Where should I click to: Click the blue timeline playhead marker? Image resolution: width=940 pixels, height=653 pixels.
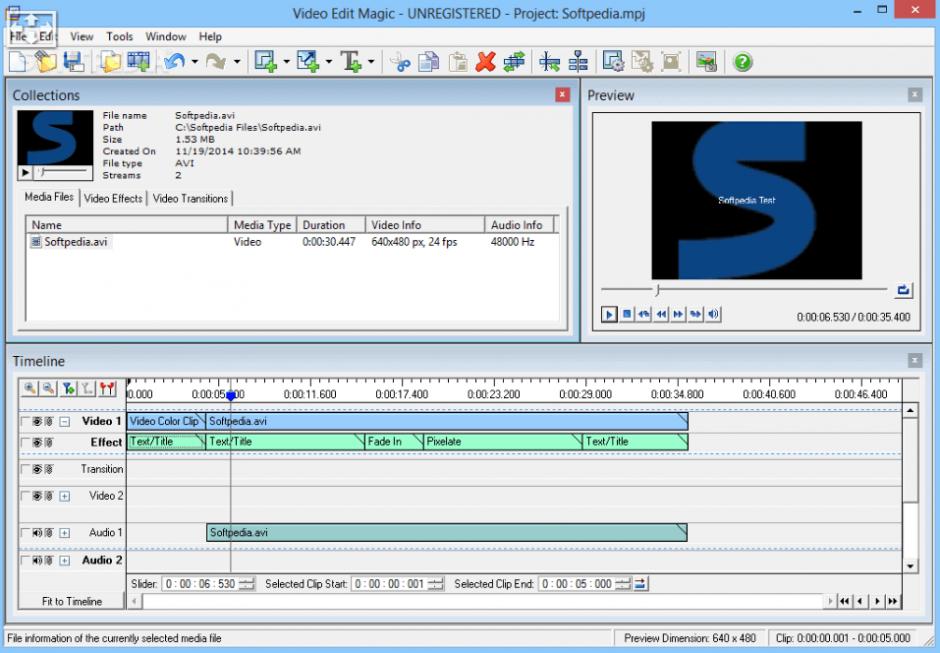click(231, 396)
